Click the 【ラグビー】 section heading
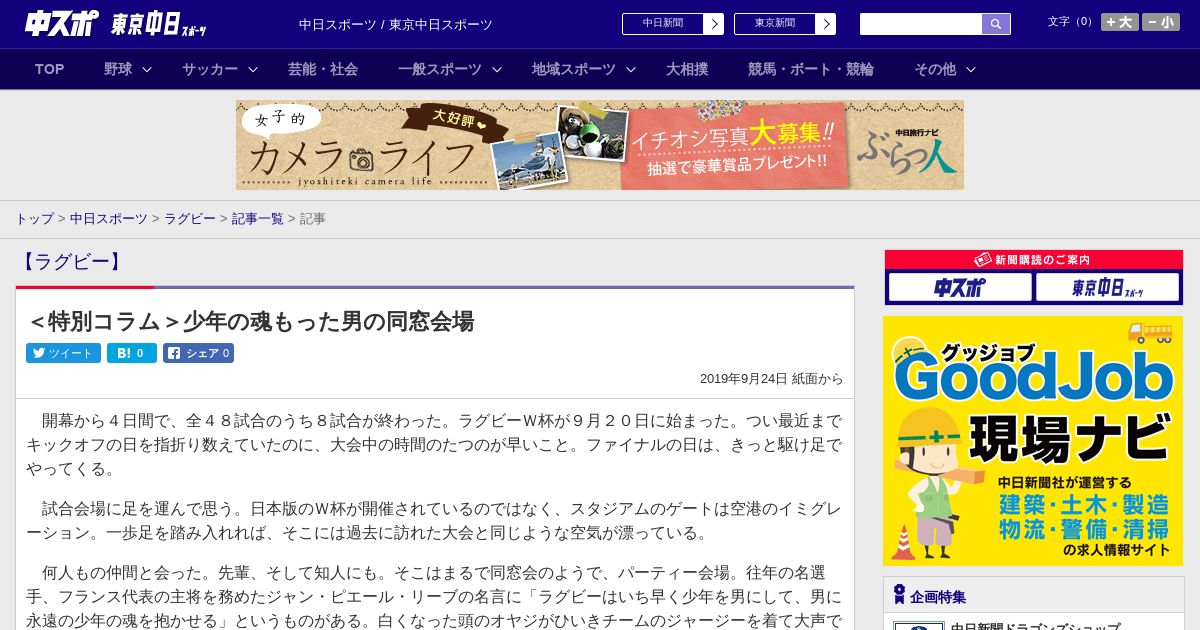This screenshot has height=630, width=1200. tap(71, 262)
